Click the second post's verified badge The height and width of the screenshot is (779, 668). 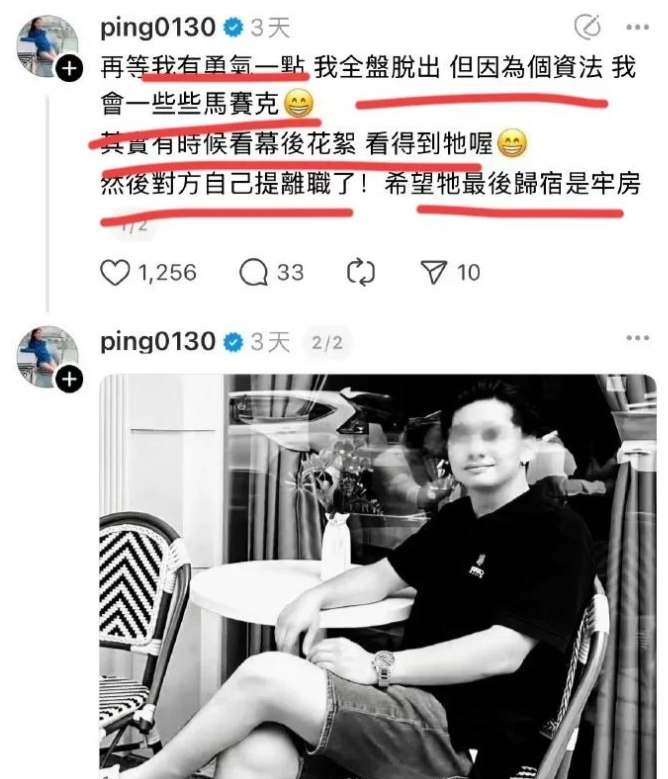(233, 342)
